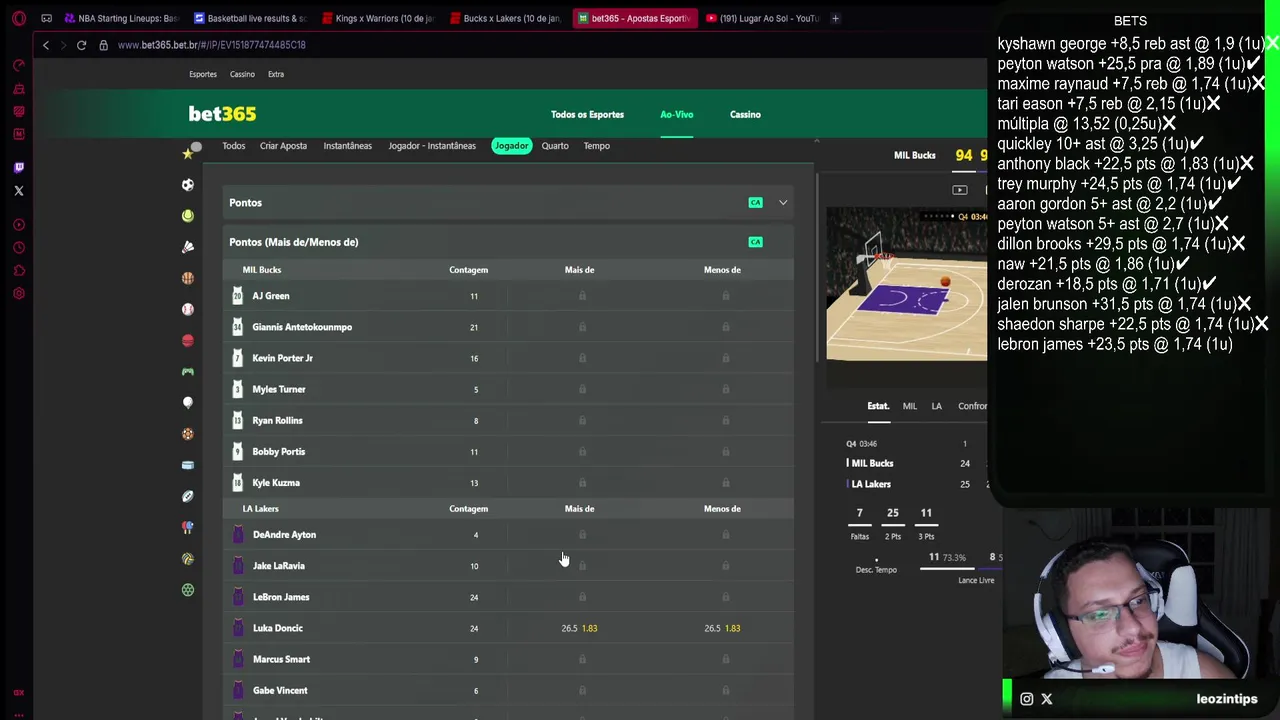Select the volleyball sport icon

(x=187, y=559)
